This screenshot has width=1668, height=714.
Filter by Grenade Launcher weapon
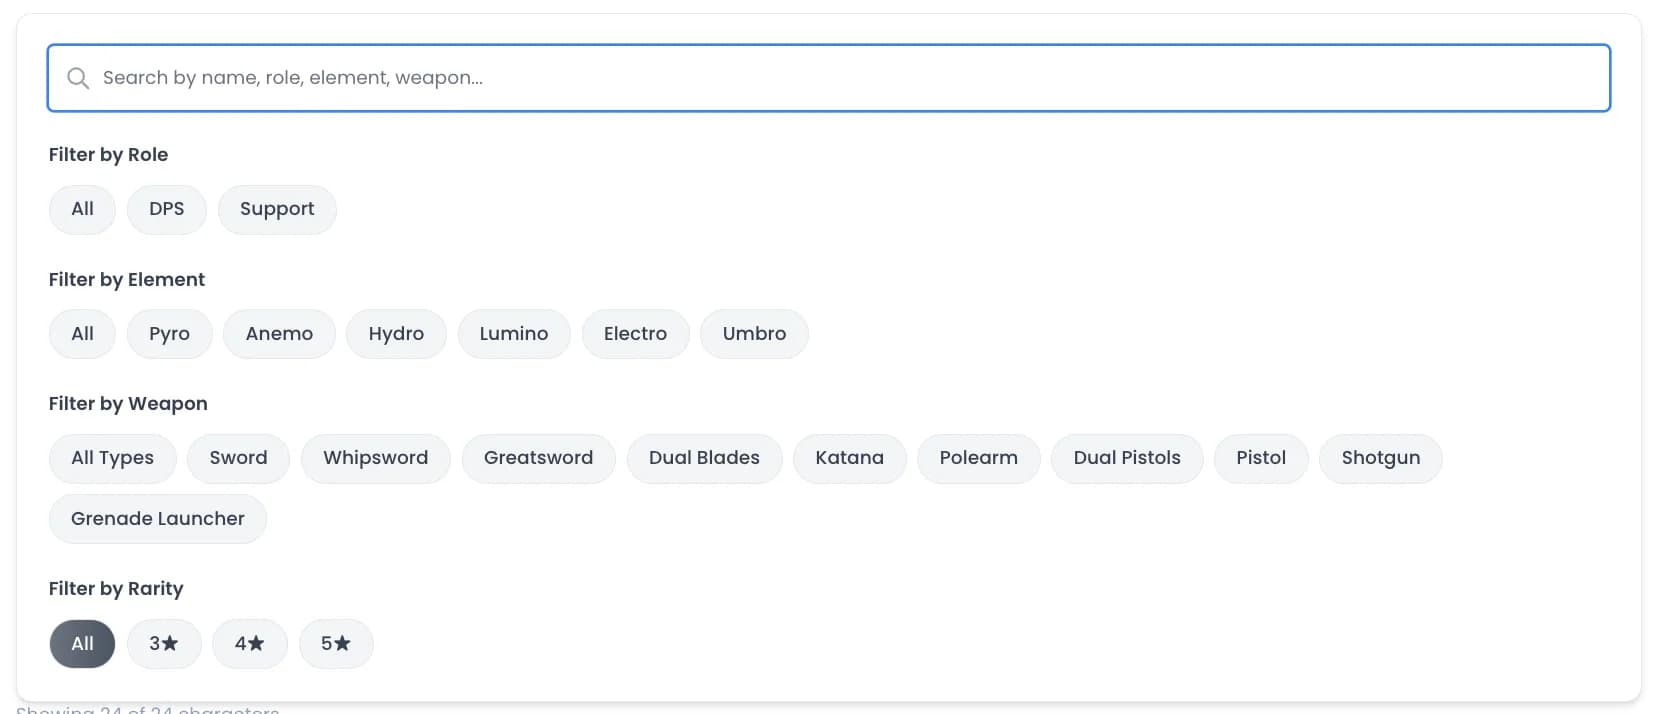coord(157,519)
